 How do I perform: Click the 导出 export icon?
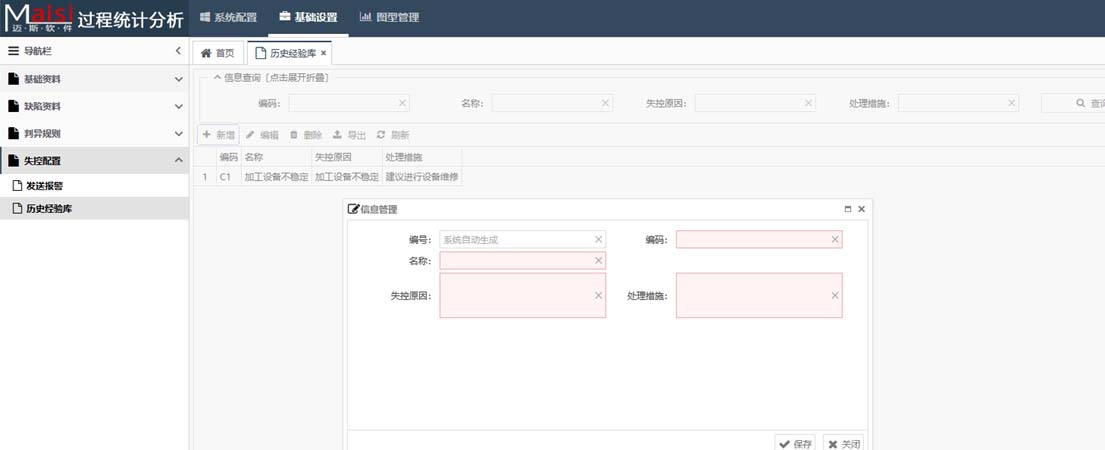tap(337, 135)
